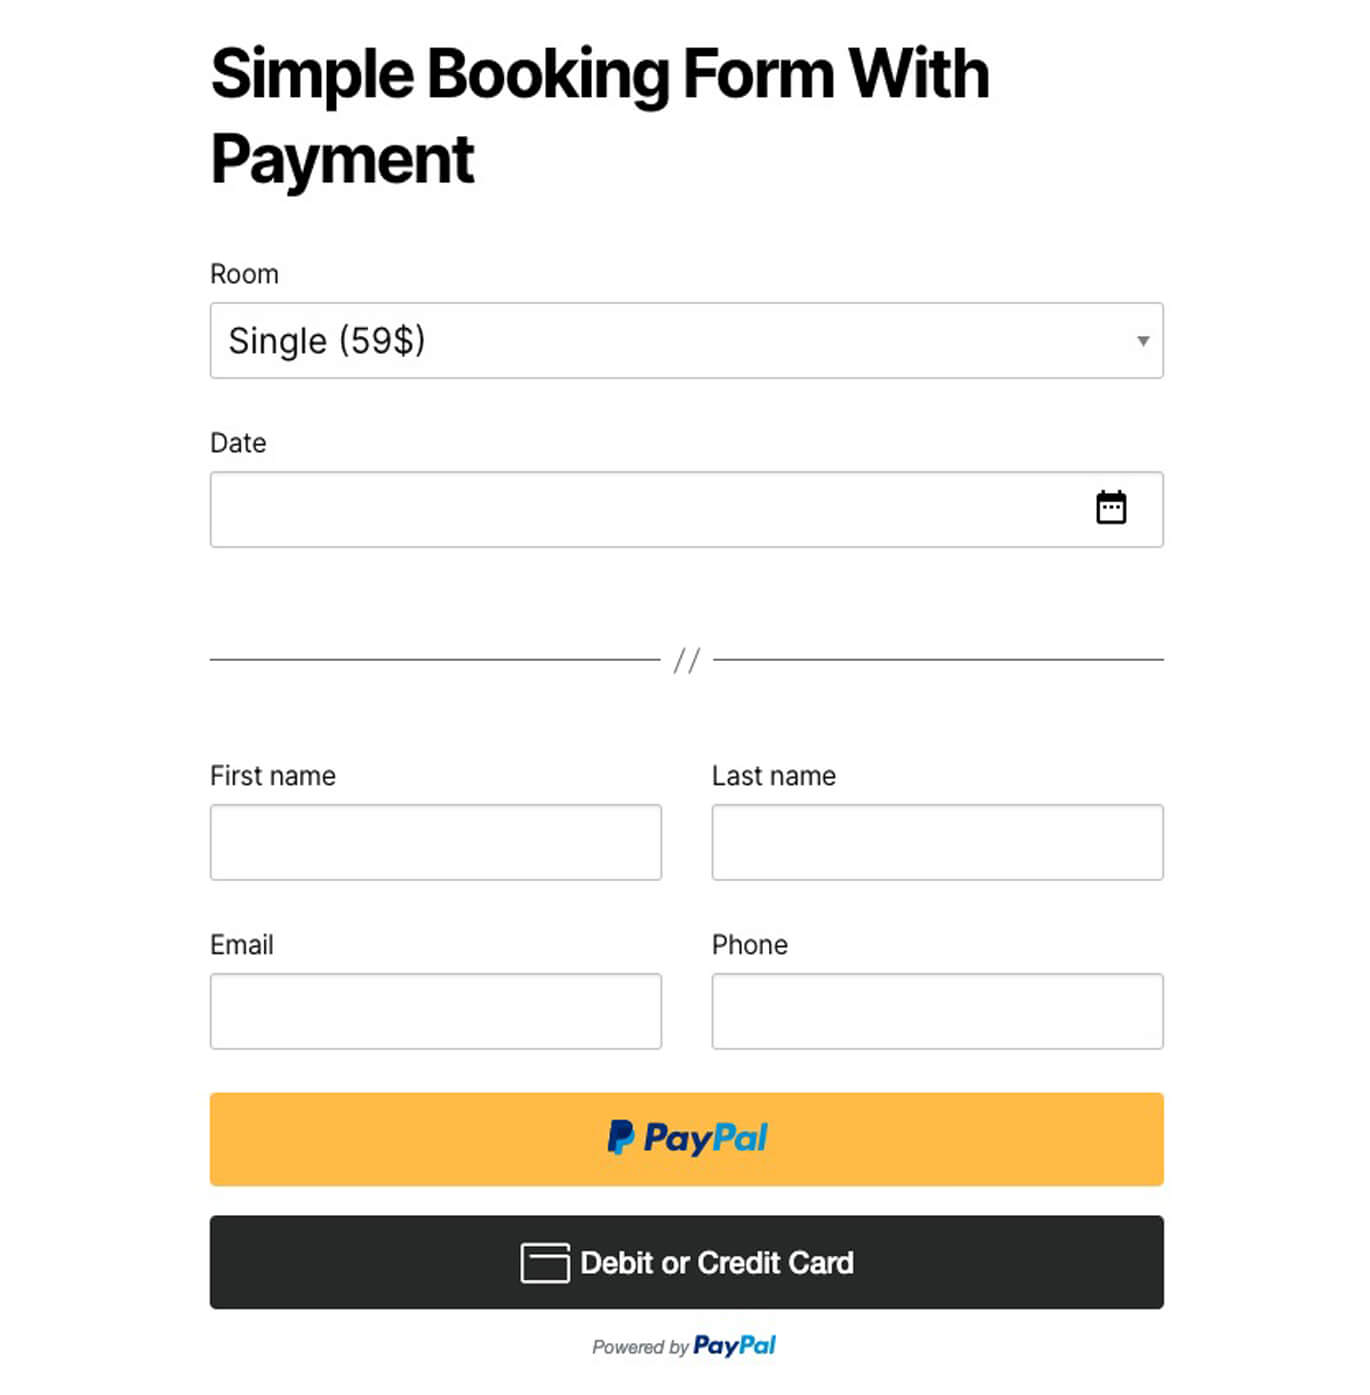This screenshot has width=1370, height=1395.
Task: Focus the Email input field
Action: pos(435,1011)
